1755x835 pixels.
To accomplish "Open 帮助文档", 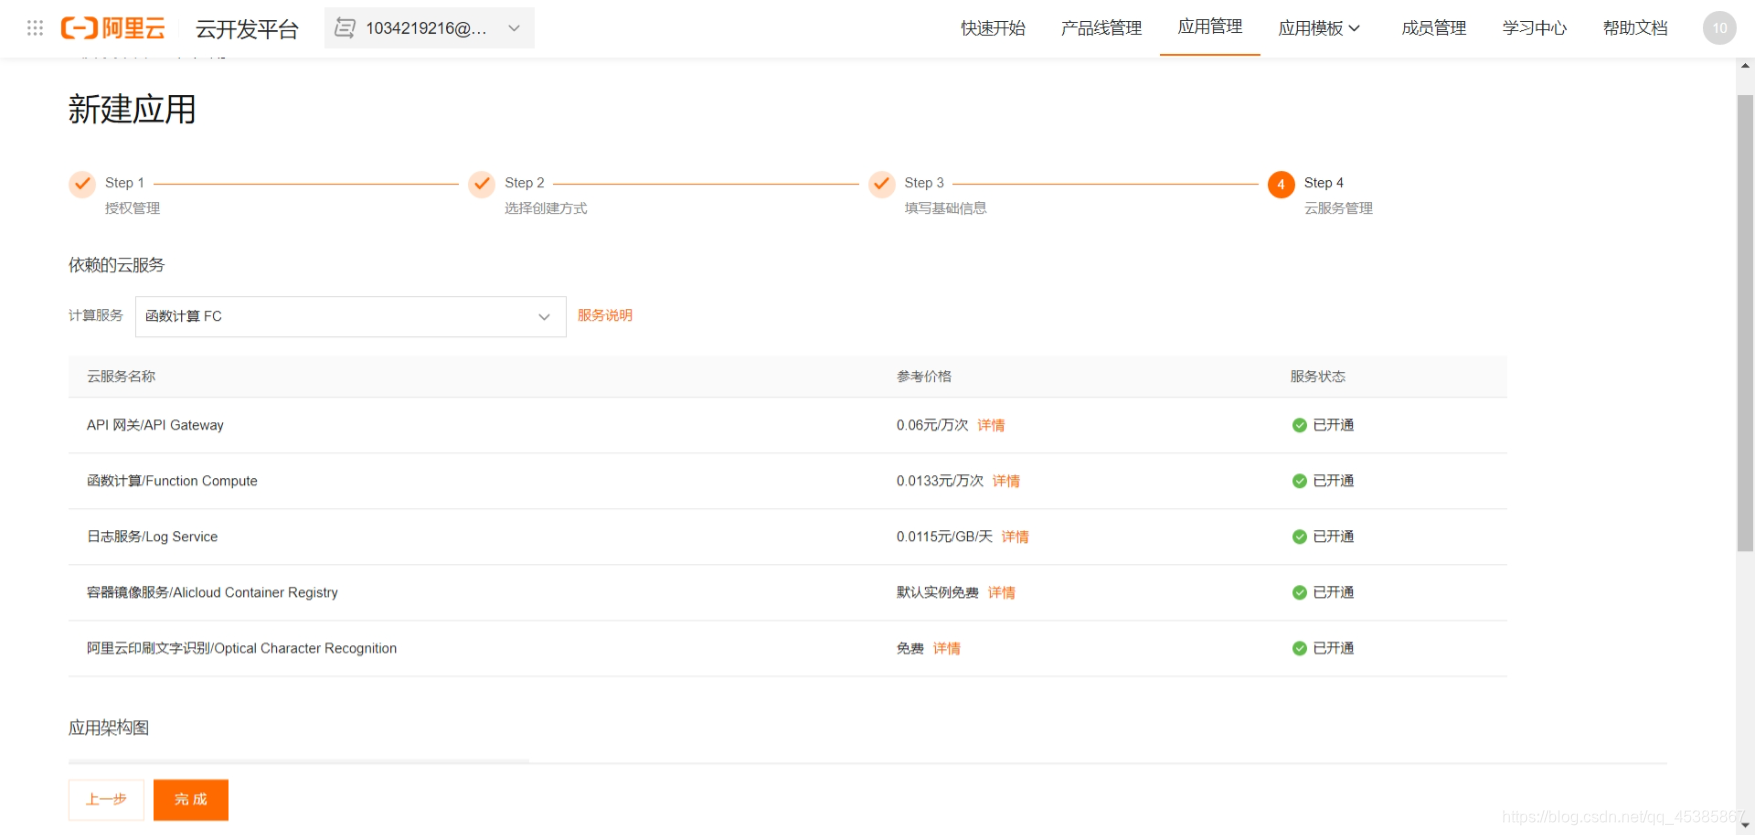I will tap(1635, 28).
